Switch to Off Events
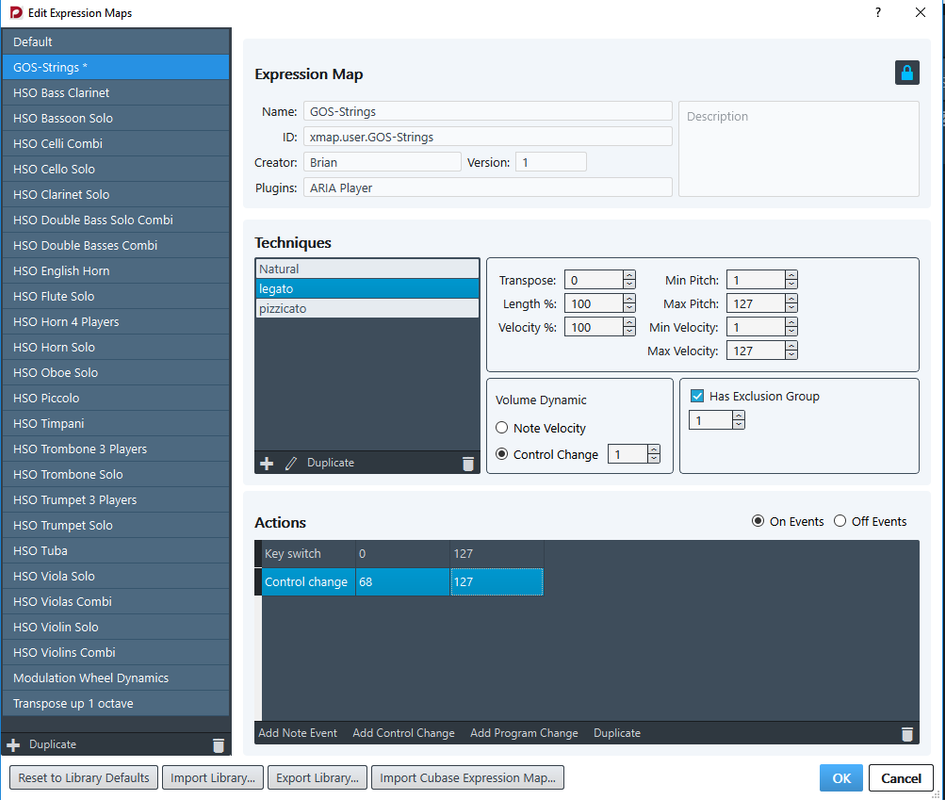The width and height of the screenshot is (945, 800). 840,521
